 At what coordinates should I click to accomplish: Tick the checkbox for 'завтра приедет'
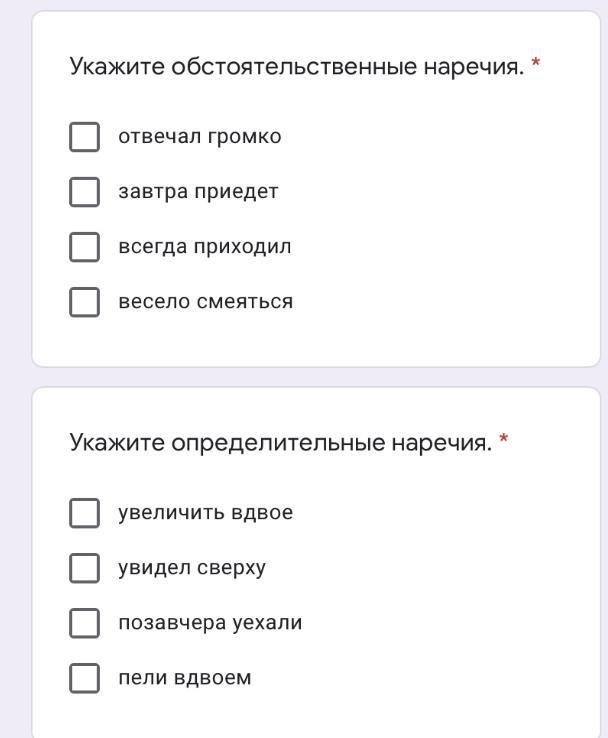(85, 192)
